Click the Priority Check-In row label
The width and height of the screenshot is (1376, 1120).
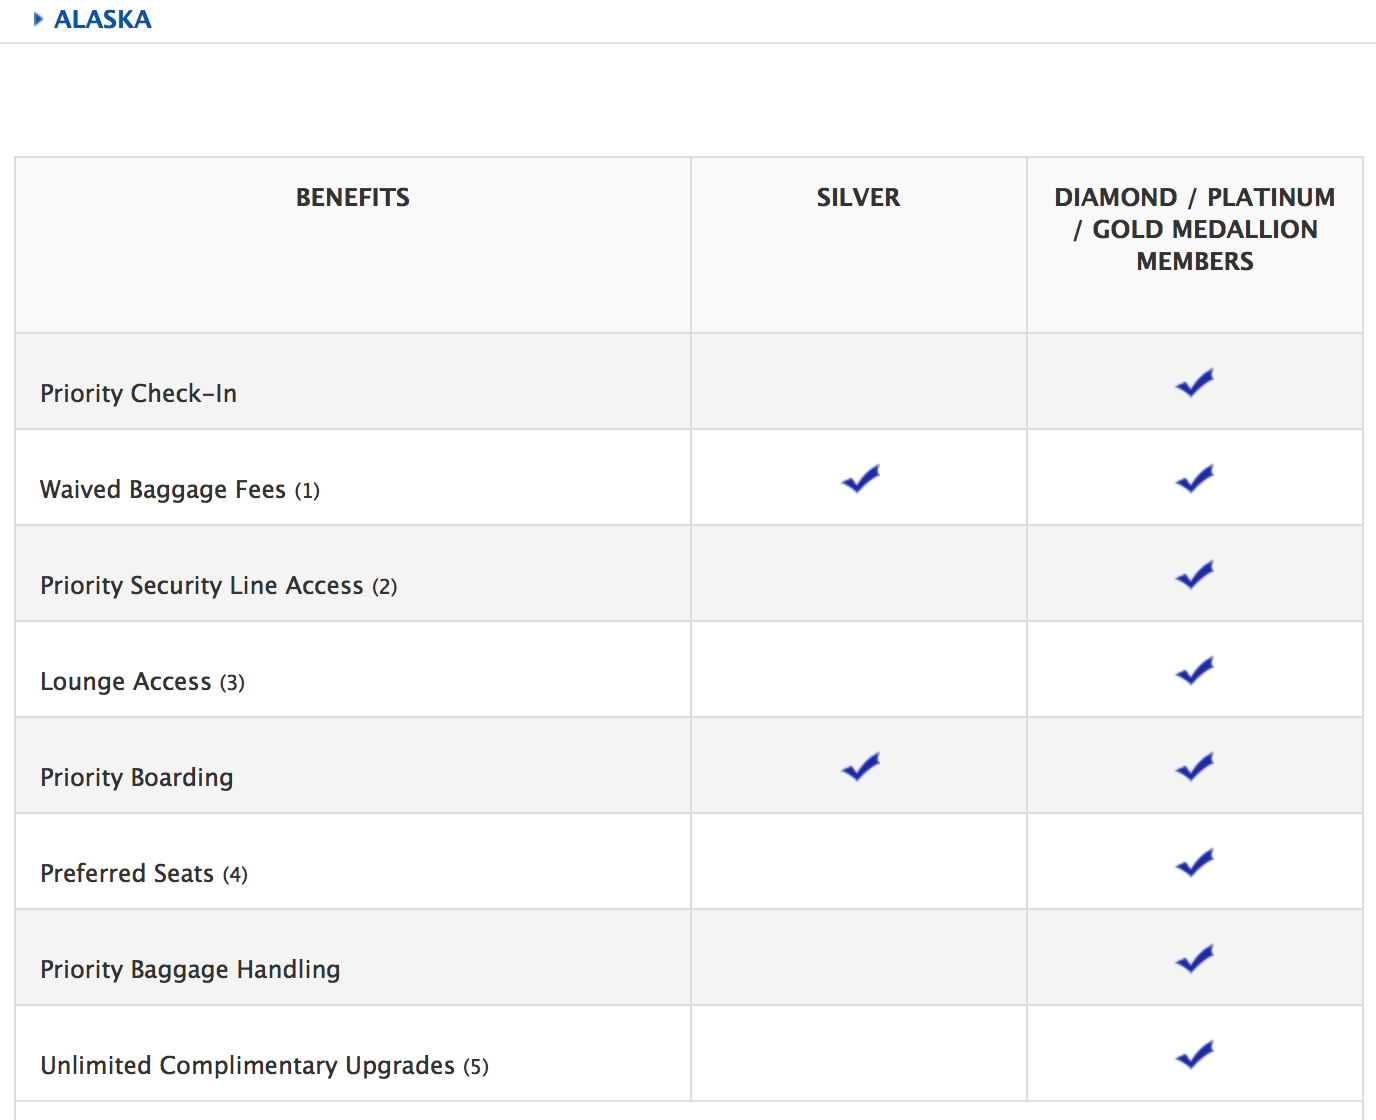[138, 393]
